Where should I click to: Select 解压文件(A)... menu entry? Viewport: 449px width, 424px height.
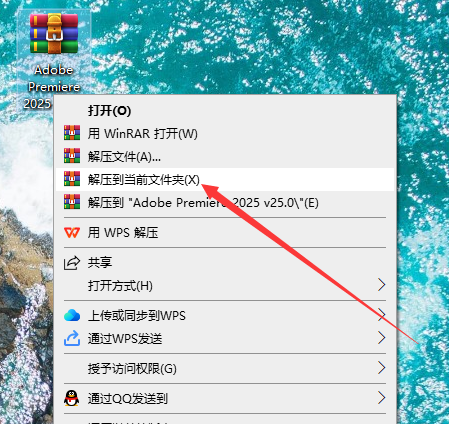click(225, 157)
